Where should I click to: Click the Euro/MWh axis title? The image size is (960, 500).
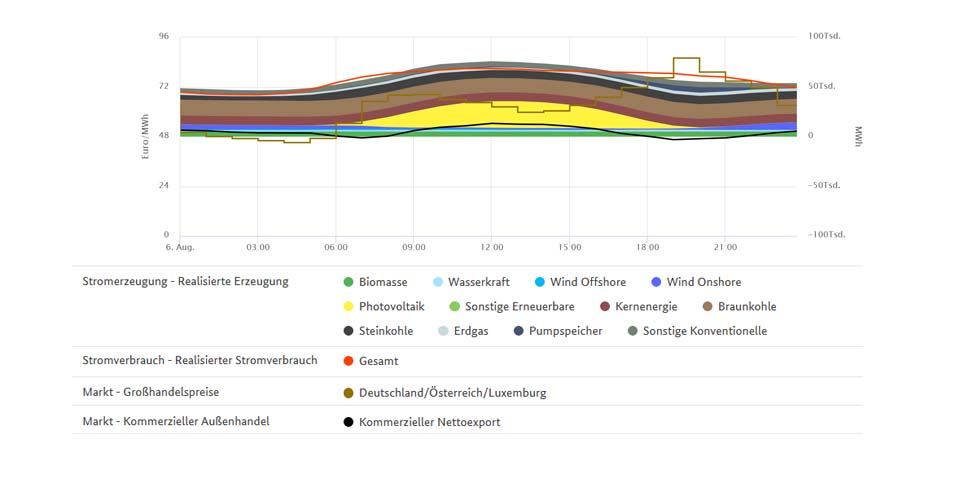[145, 137]
